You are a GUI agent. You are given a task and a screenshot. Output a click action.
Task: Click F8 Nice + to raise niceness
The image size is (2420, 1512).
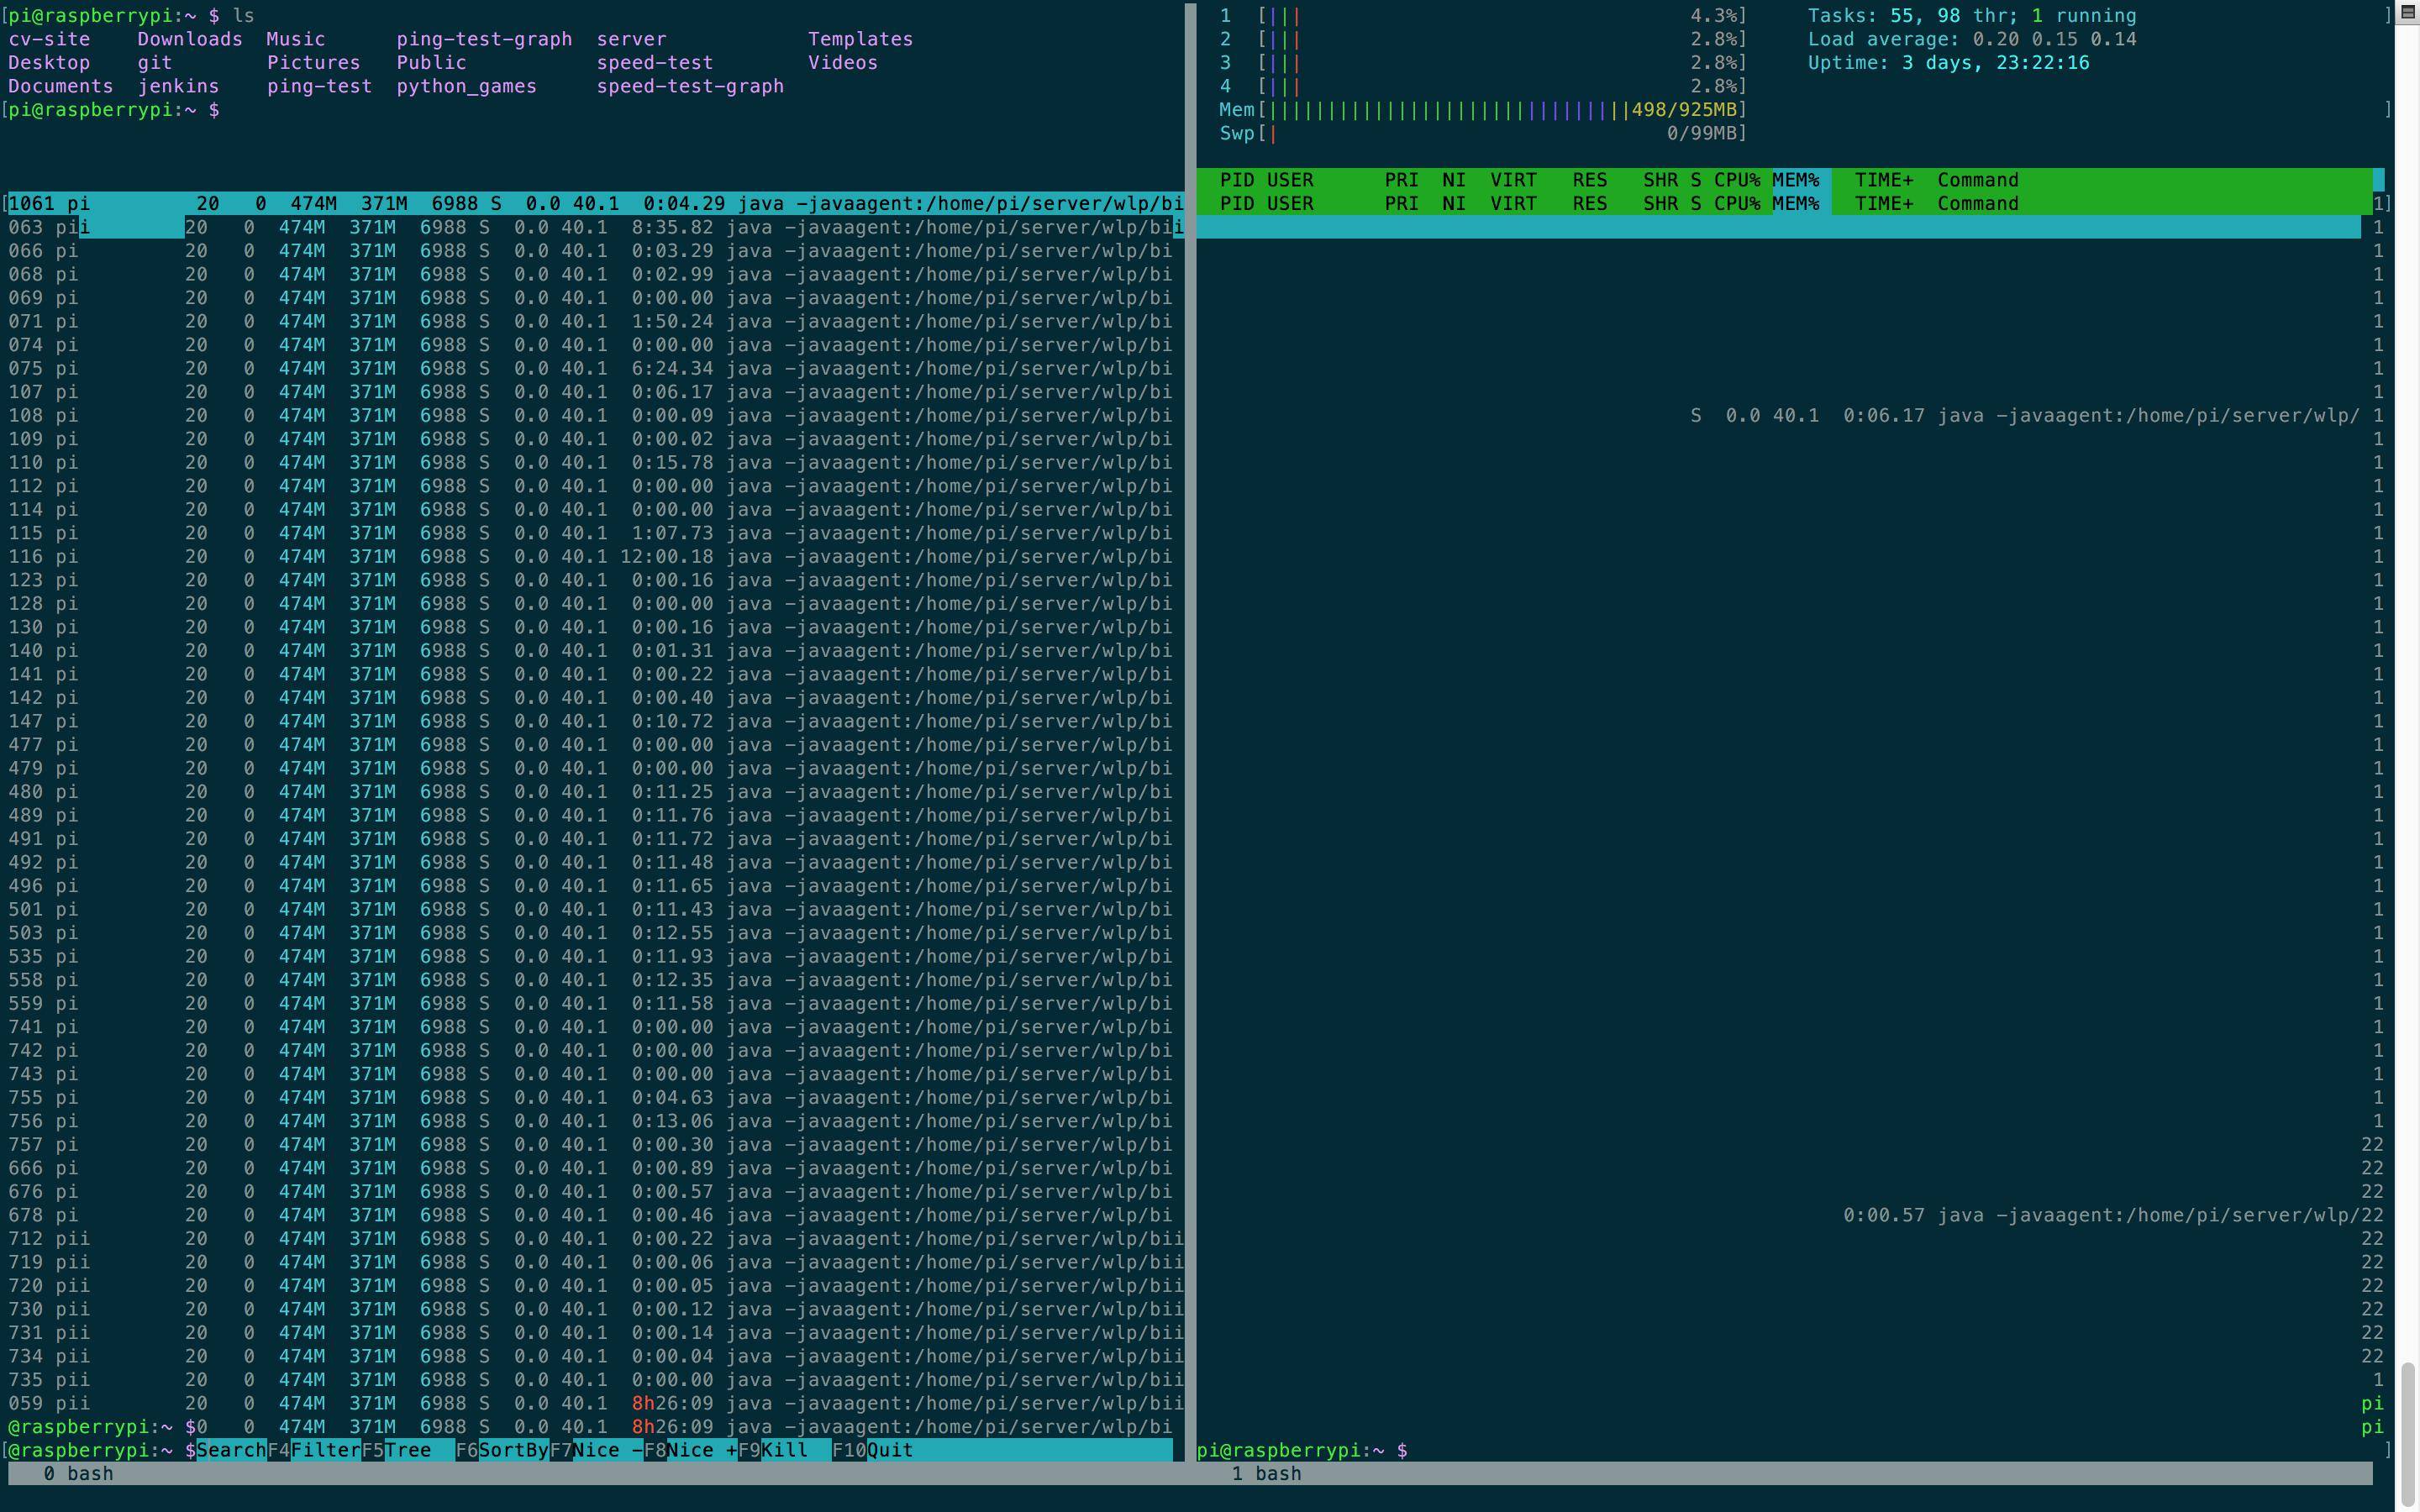(701, 1450)
